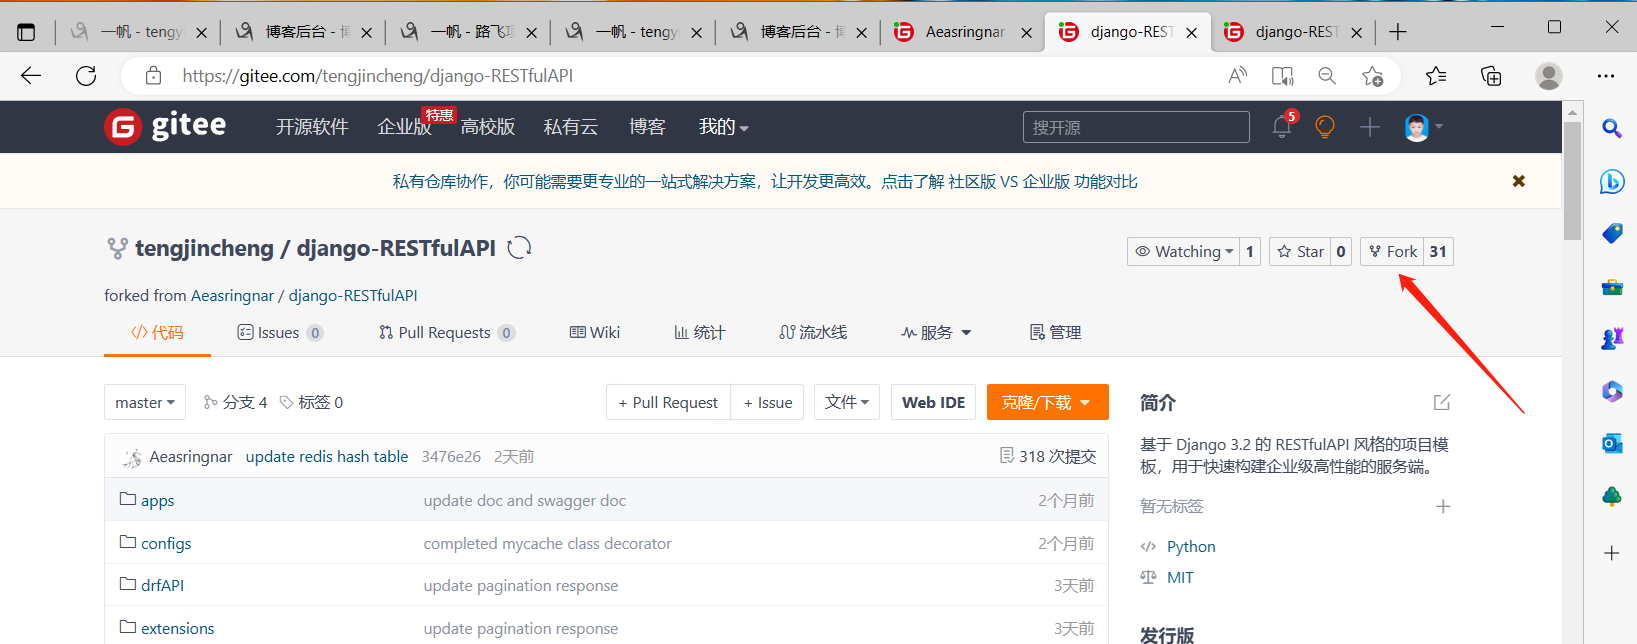
Task: Expand the 克隆/下载 dropdown
Action: click(x=1047, y=402)
